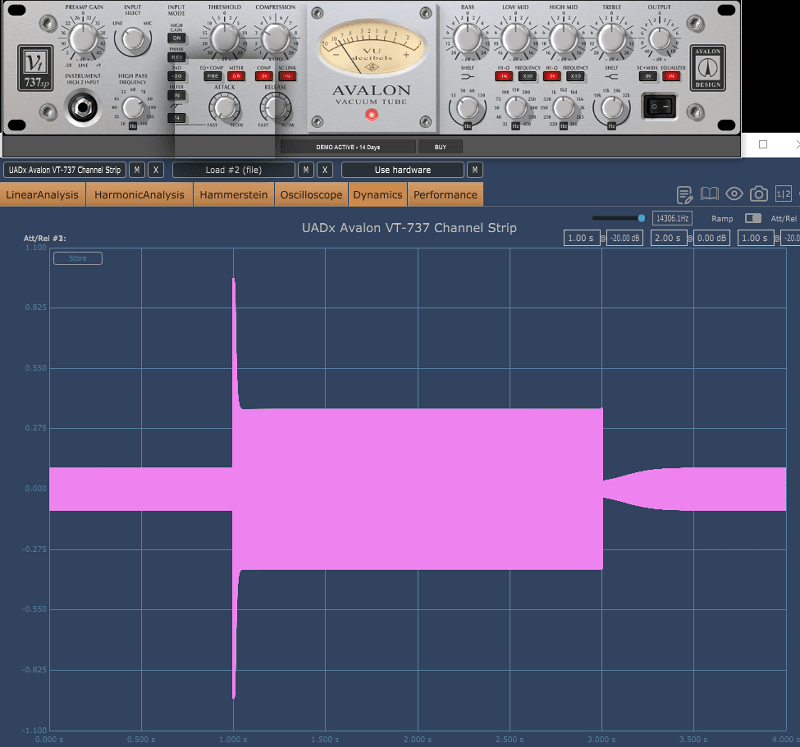Click the High Pass Frequency knob

click(x=133, y=108)
